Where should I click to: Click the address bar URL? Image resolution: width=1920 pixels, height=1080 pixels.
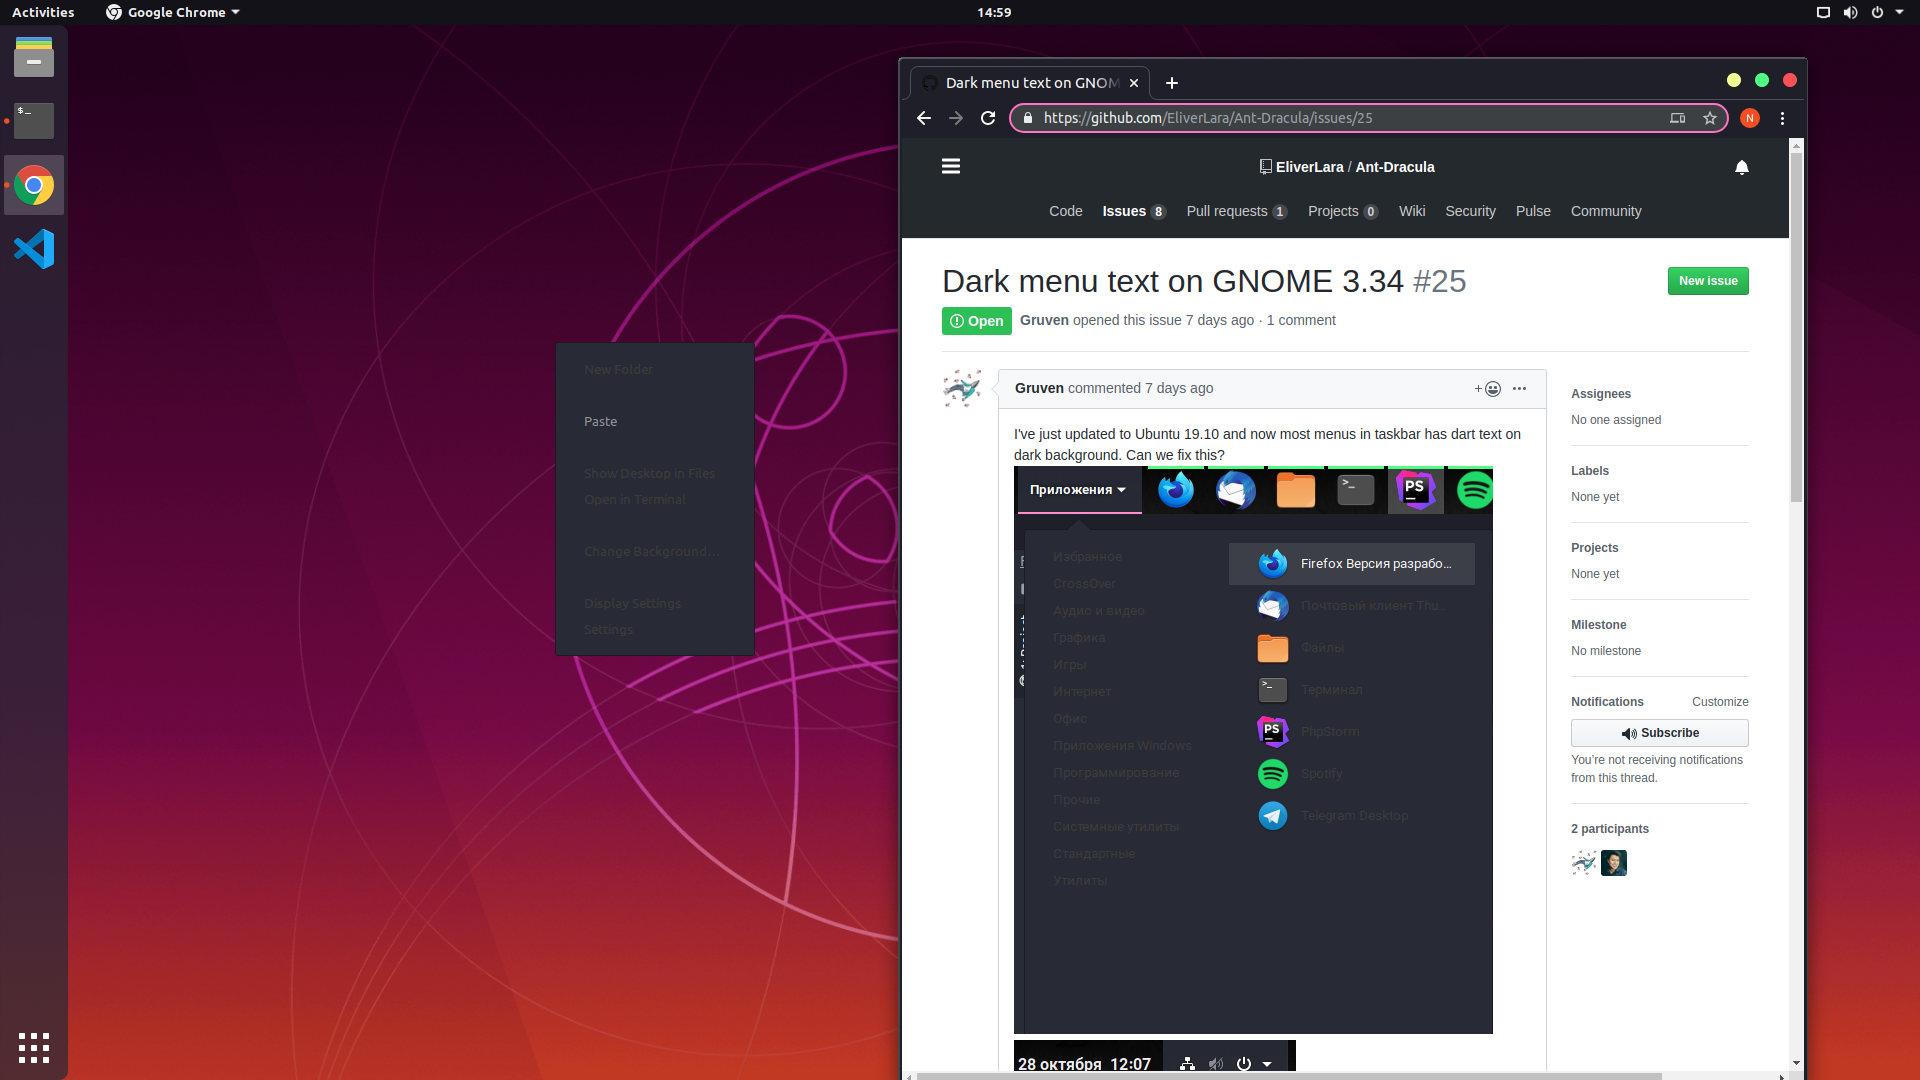click(x=1208, y=118)
